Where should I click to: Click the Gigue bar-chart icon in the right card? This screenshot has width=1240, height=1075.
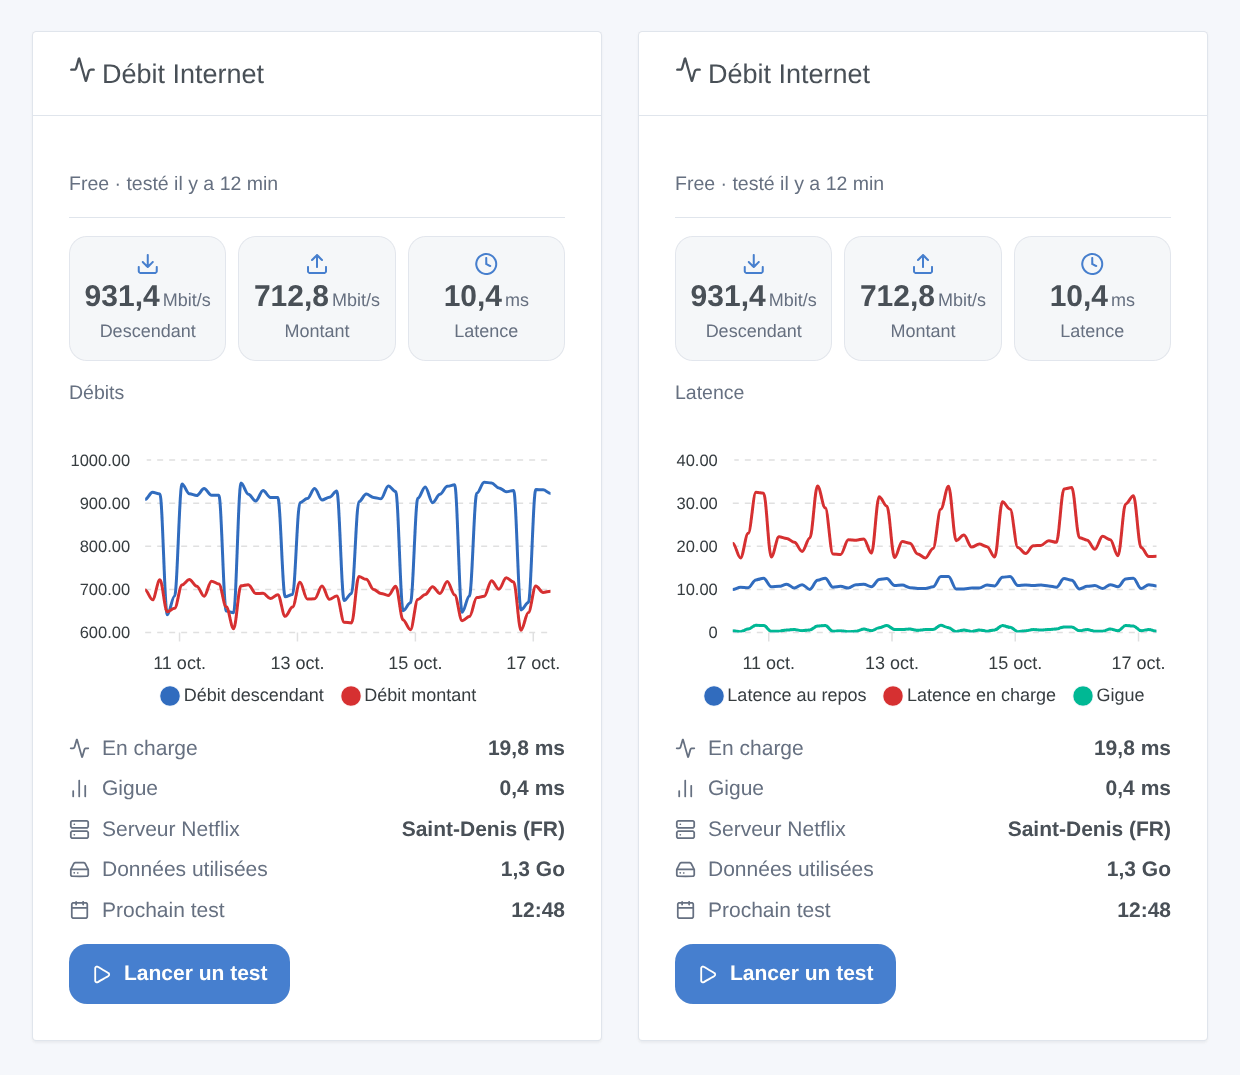click(x=686, y=789)
